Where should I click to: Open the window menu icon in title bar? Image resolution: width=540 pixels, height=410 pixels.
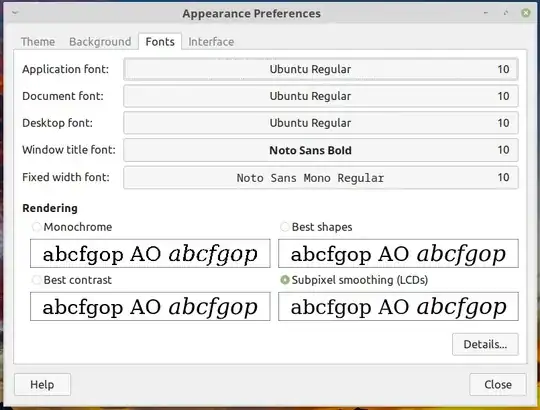[15, 13]
